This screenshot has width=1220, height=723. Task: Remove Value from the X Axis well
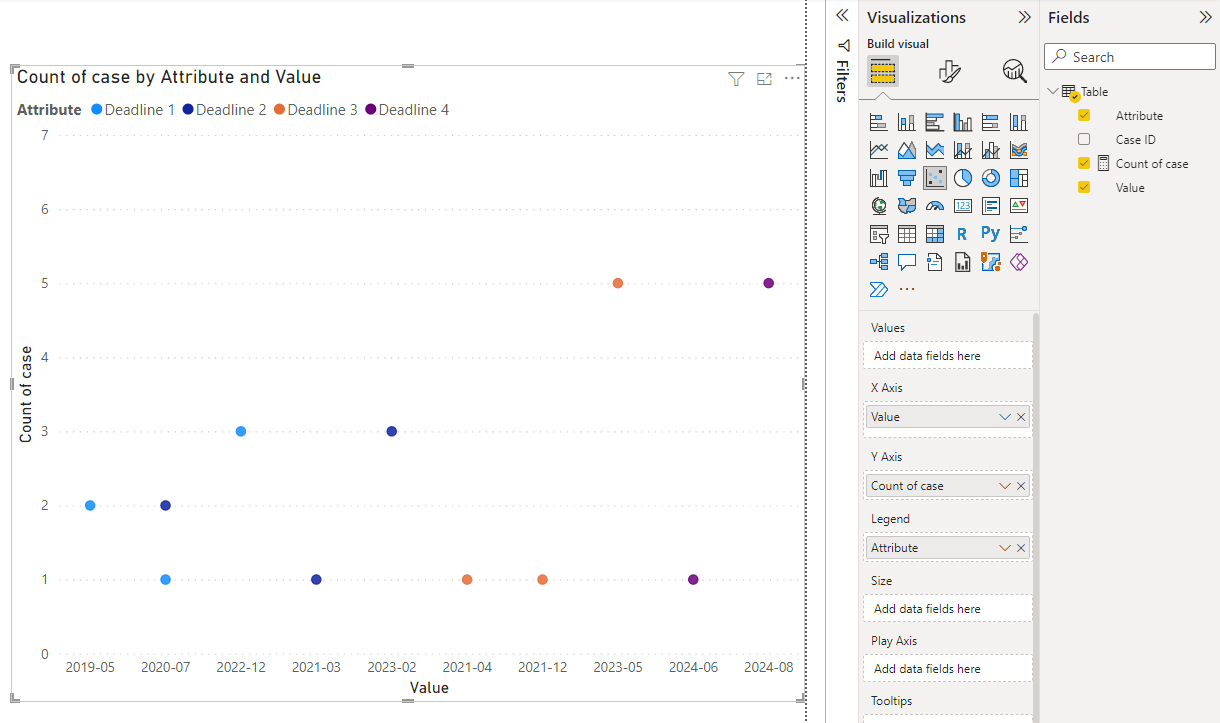click(x=1021, y=417)
